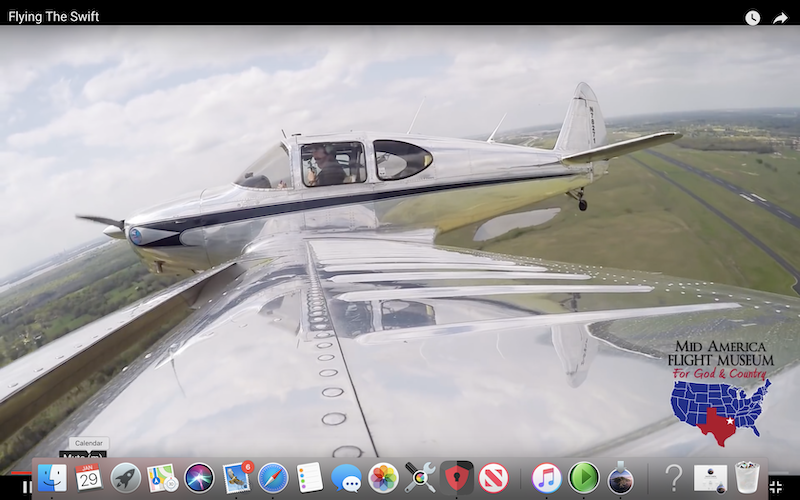Open the News app
Image resolution: width=800 pixels, height=500 pixels.
[493, 478]
